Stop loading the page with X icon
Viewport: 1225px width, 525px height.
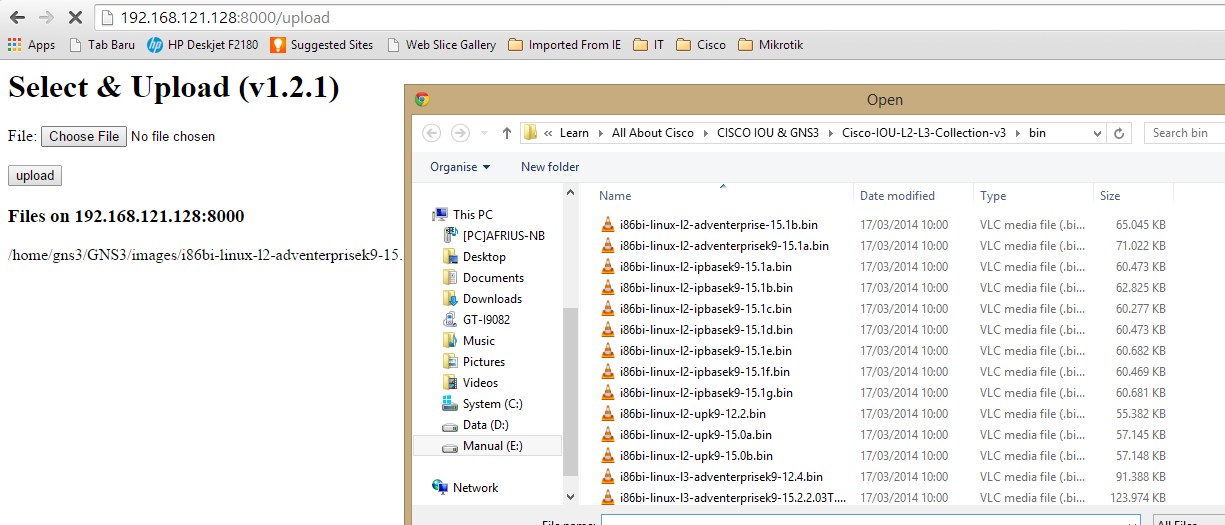coord(75,17)
